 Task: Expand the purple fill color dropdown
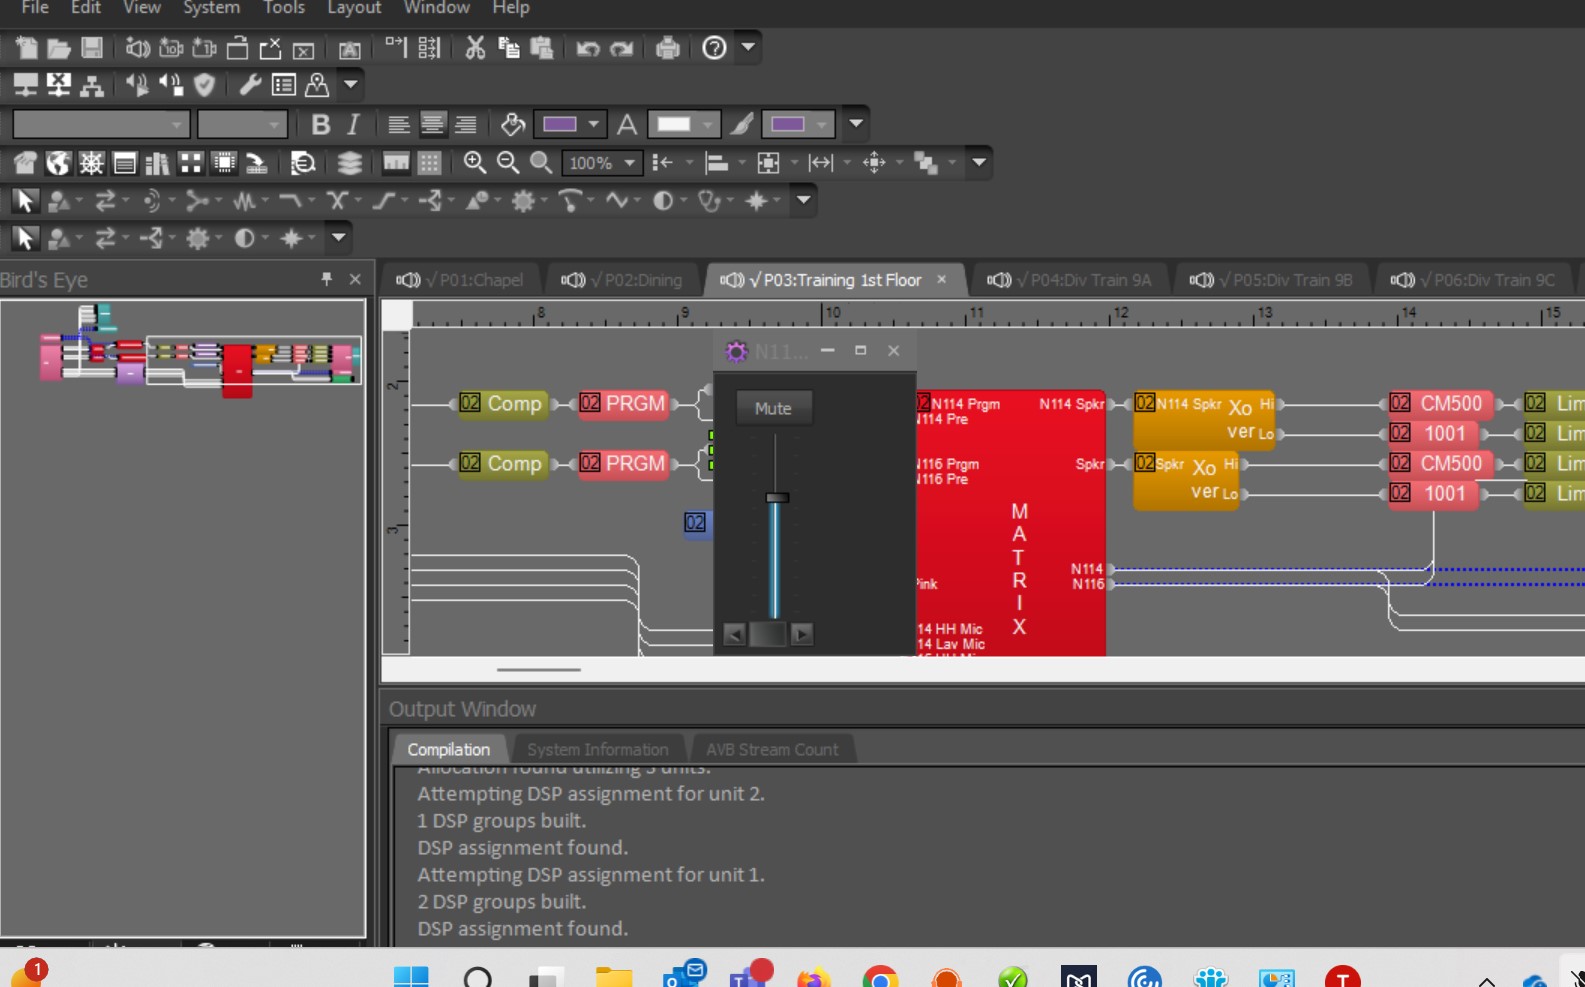click(x=594, y=124)
